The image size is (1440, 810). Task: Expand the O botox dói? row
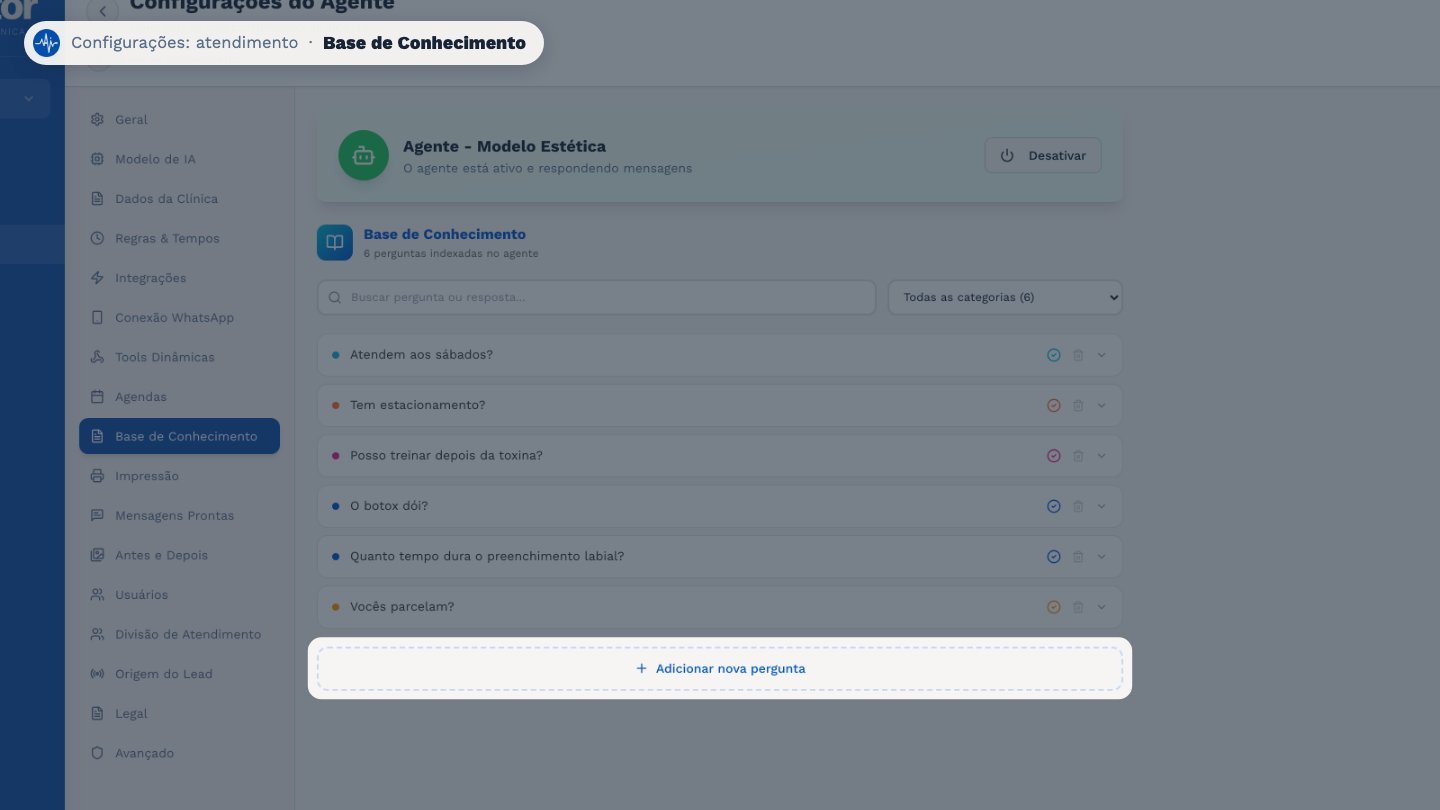pos(1102,506)
